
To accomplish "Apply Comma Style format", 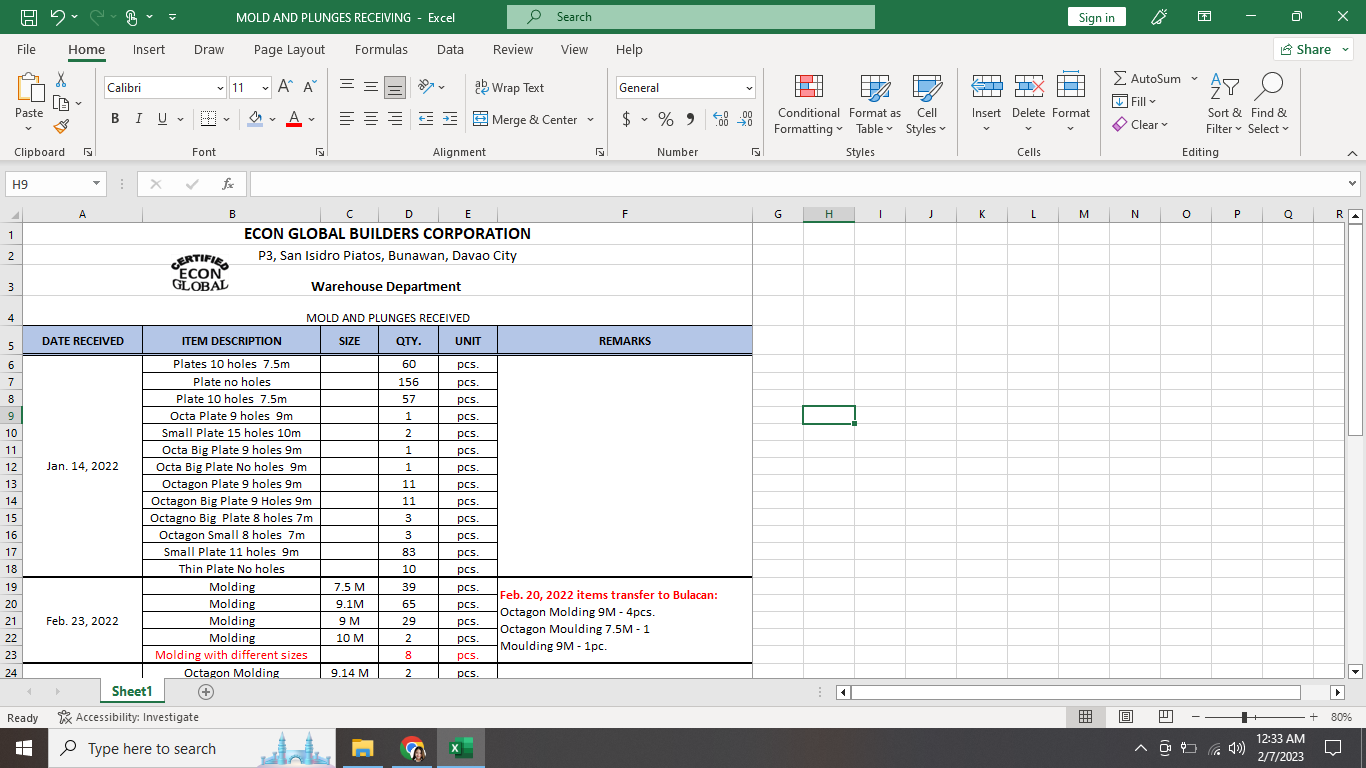I will [x=691, y=119].
